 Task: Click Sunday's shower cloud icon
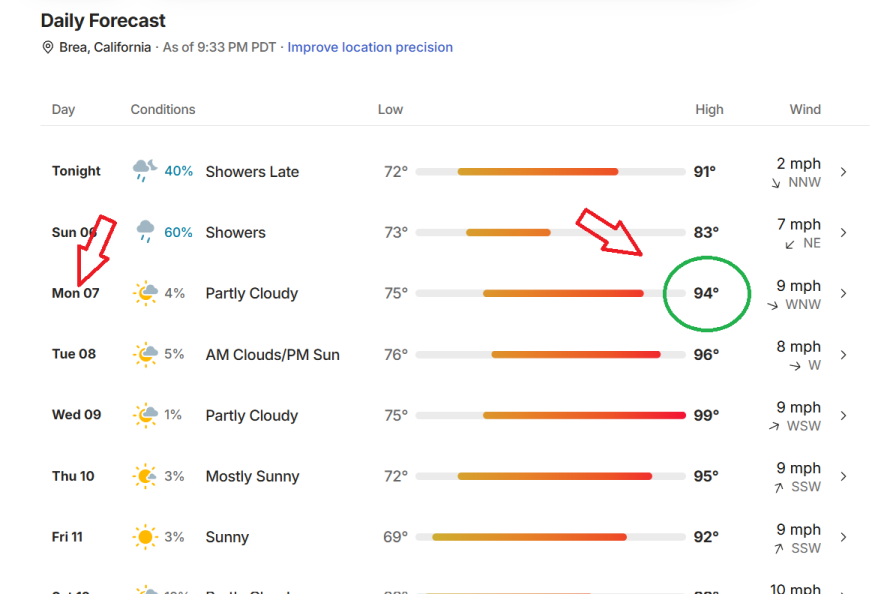pyautogui.click(x=146, y=232)
